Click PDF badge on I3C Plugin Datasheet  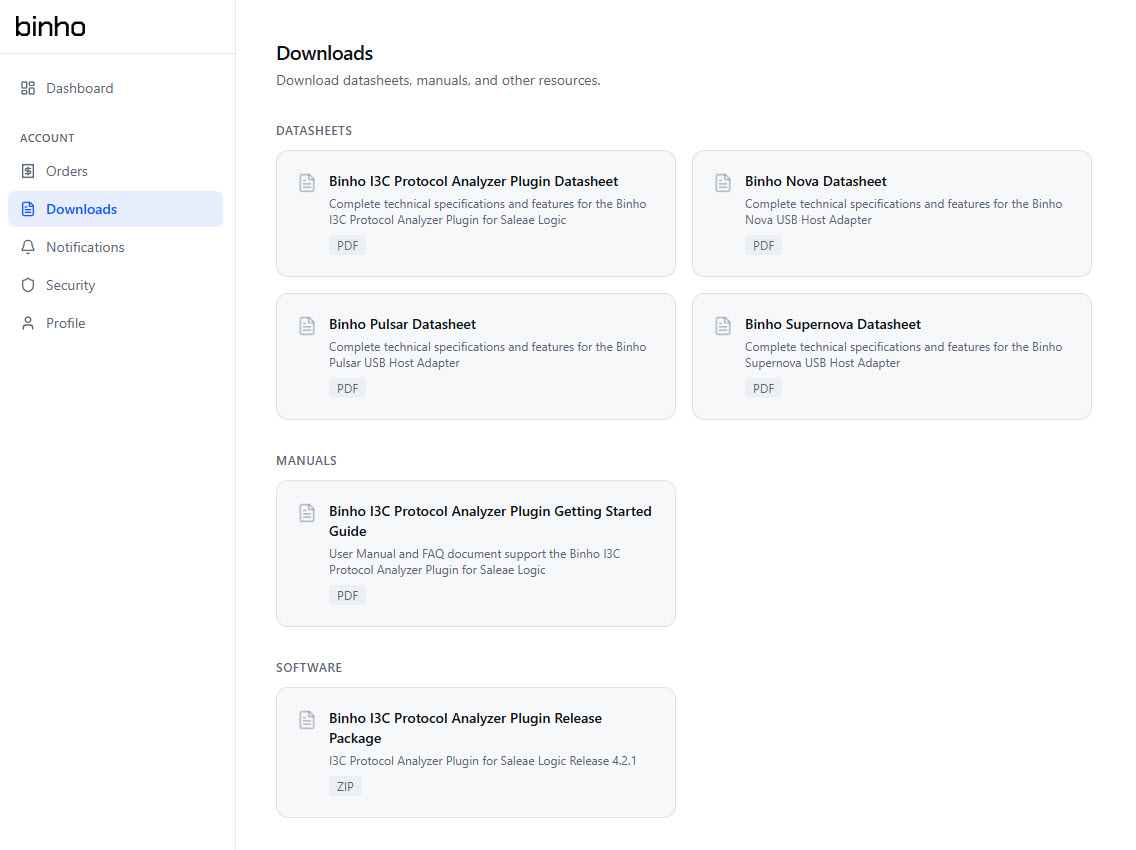click(347, 246)
